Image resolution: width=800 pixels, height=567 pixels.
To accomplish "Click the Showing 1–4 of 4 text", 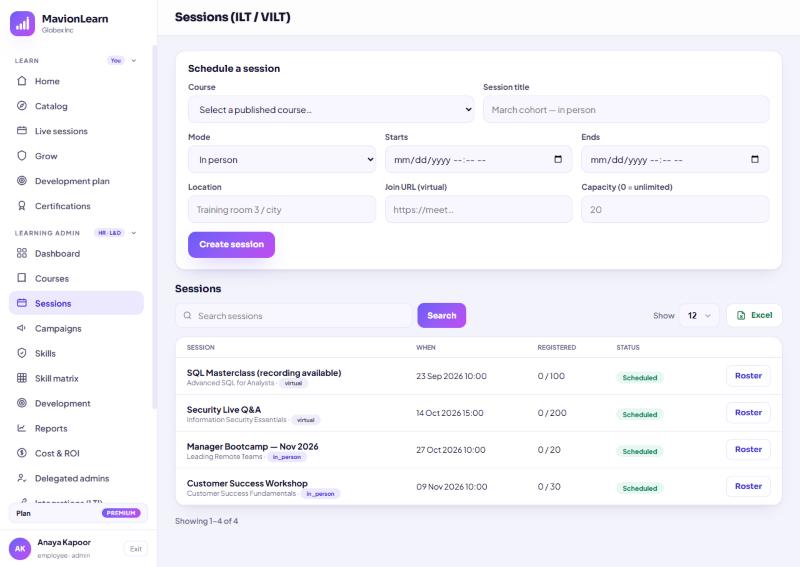I will point(206,521).
